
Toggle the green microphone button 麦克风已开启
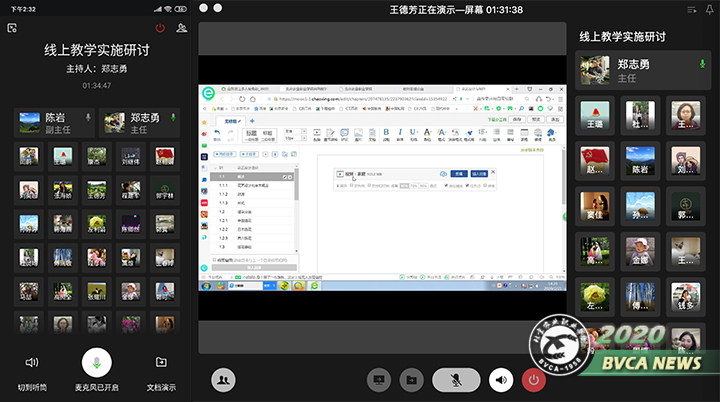96,364
